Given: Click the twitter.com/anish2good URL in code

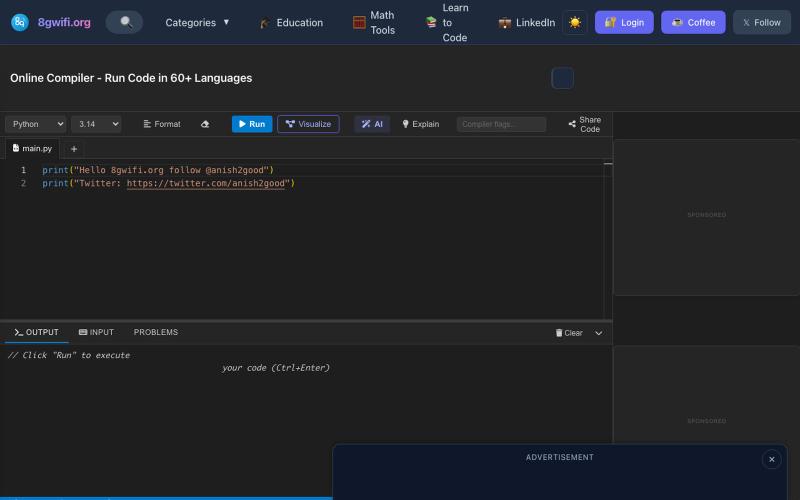Looking at the screenshot, I should (x=206, y=183).
